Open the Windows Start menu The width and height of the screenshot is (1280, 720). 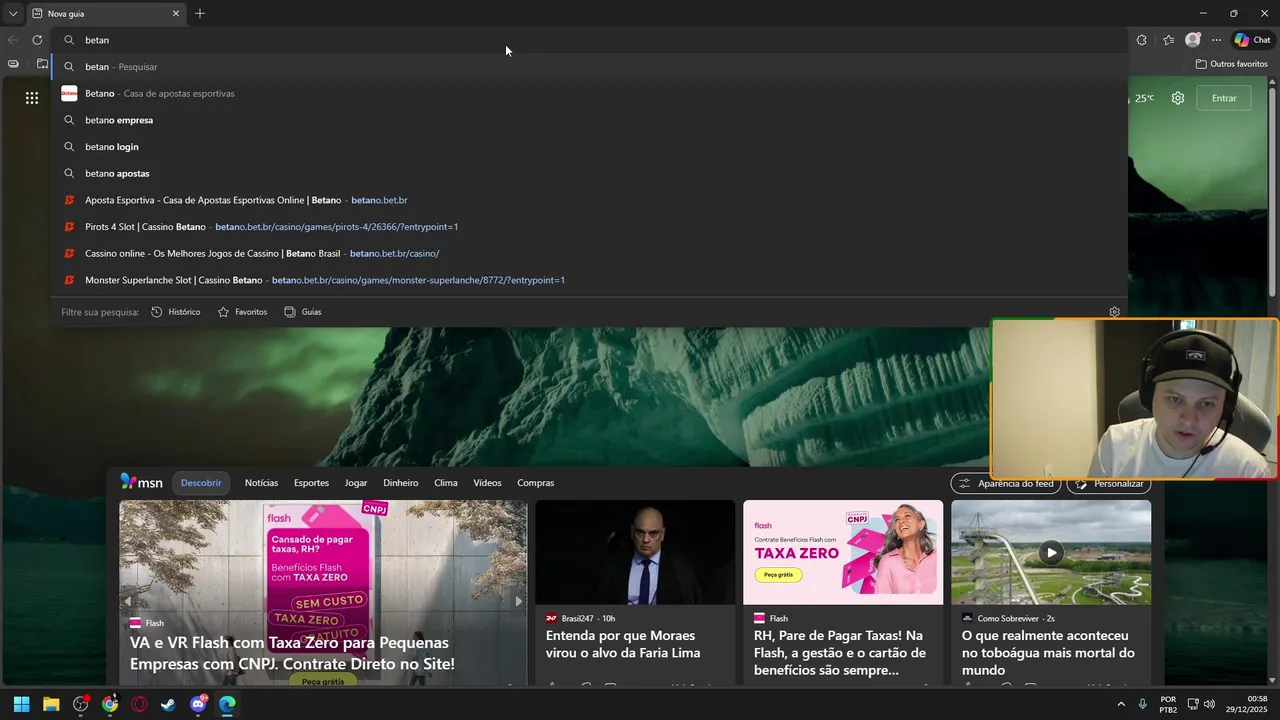pyautogui.click(x=22, y=704)
